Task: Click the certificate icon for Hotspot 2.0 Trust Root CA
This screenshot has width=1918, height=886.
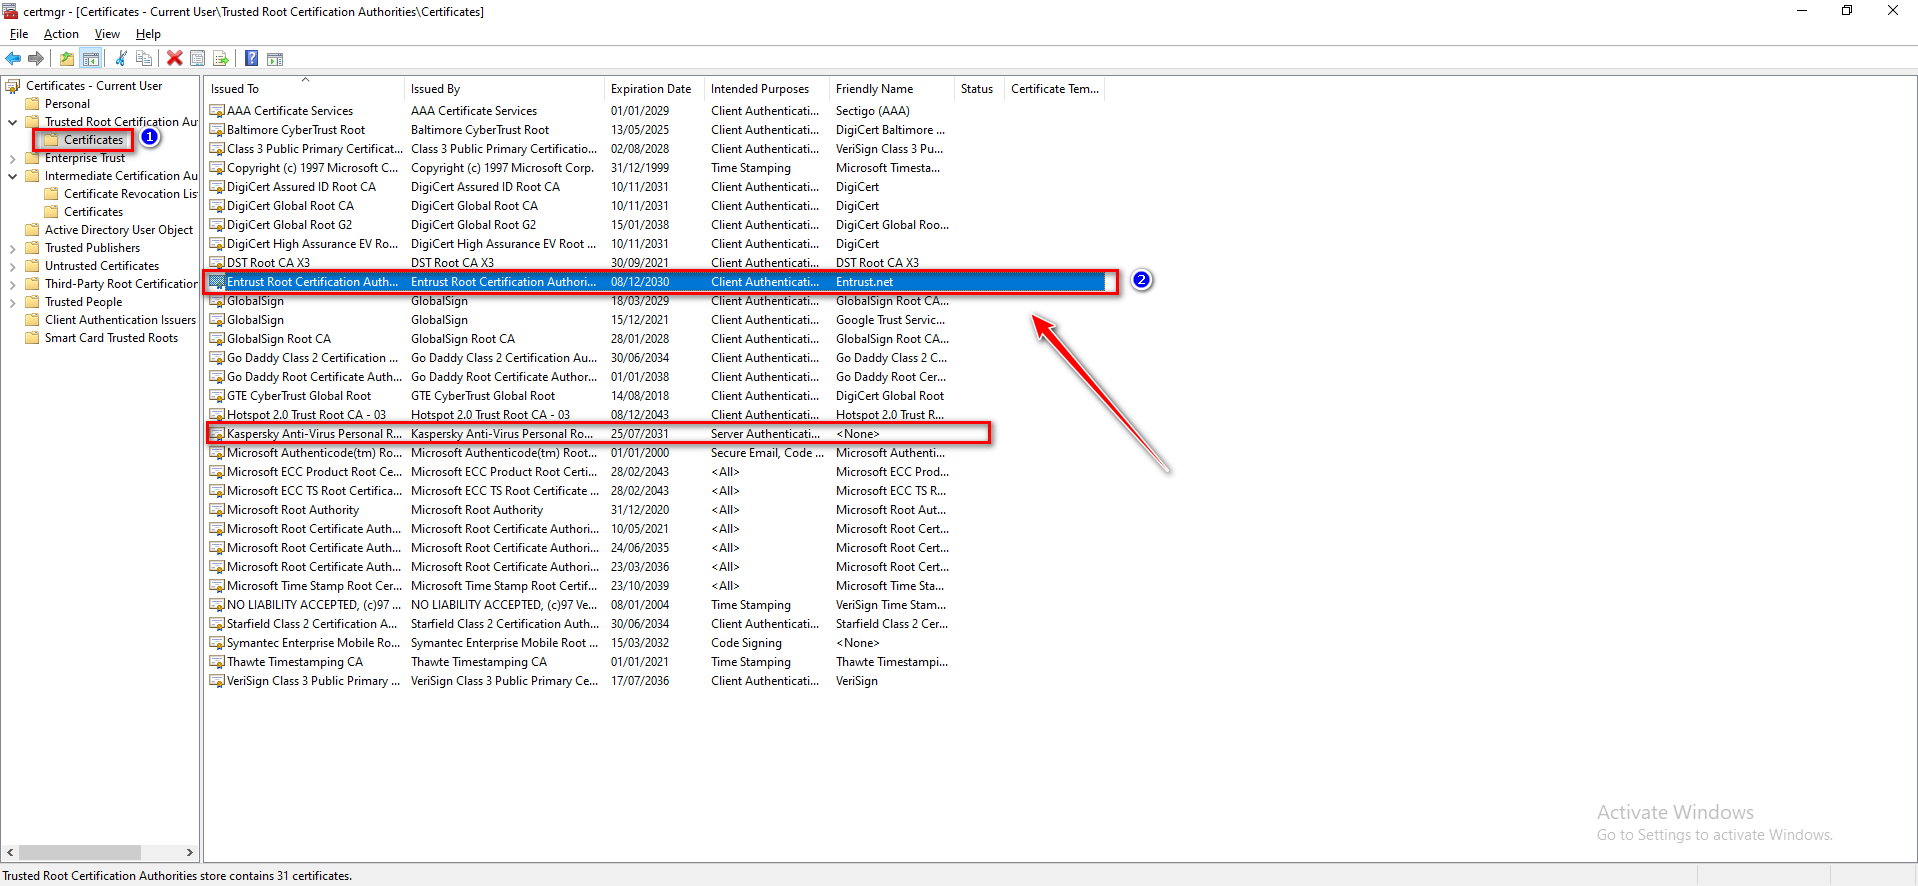Action: [x=217, y=415]
